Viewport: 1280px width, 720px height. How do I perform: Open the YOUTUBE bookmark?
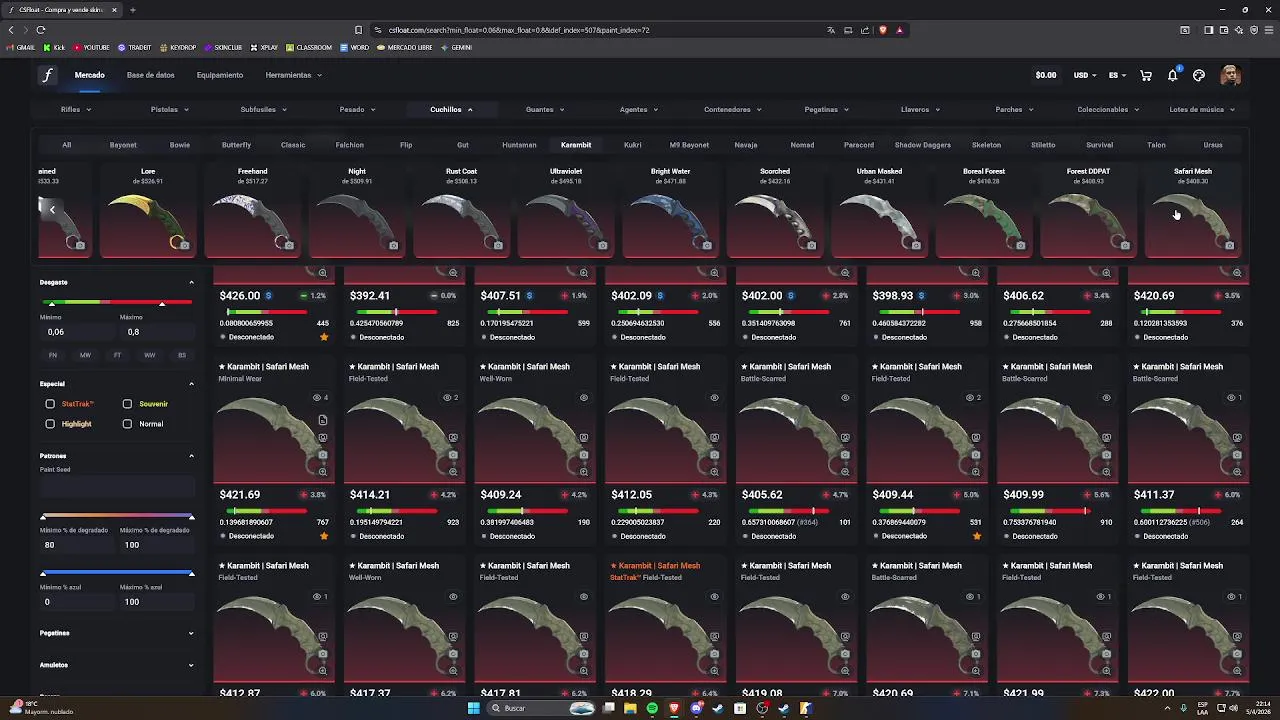pos(91,47)
